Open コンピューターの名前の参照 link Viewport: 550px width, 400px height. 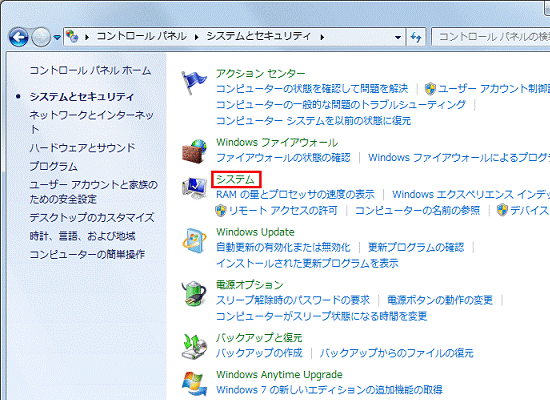(x=417, y=211)
